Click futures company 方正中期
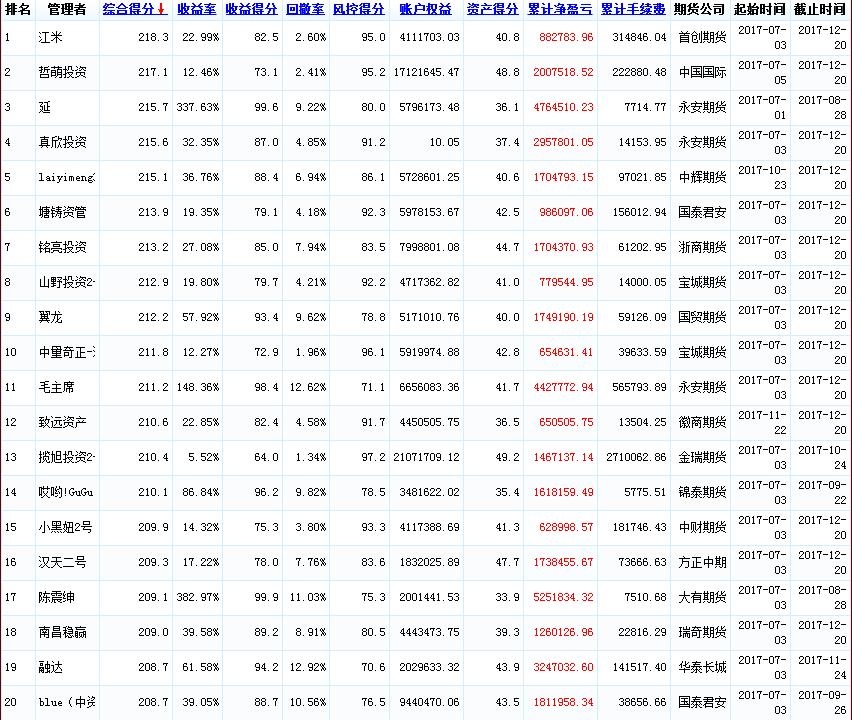Image resolution: width=852 pixels, height=720 pixels. (702, 562)
